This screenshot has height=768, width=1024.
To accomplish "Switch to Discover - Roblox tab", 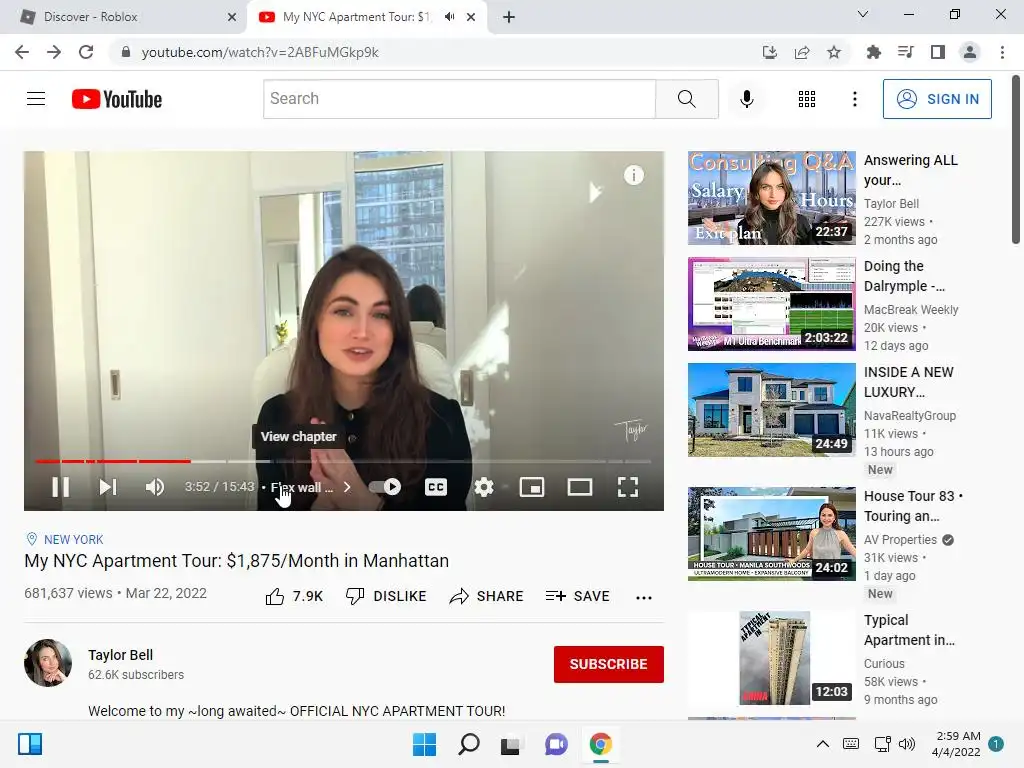I will pyautogui.click(x=124, y=17).
